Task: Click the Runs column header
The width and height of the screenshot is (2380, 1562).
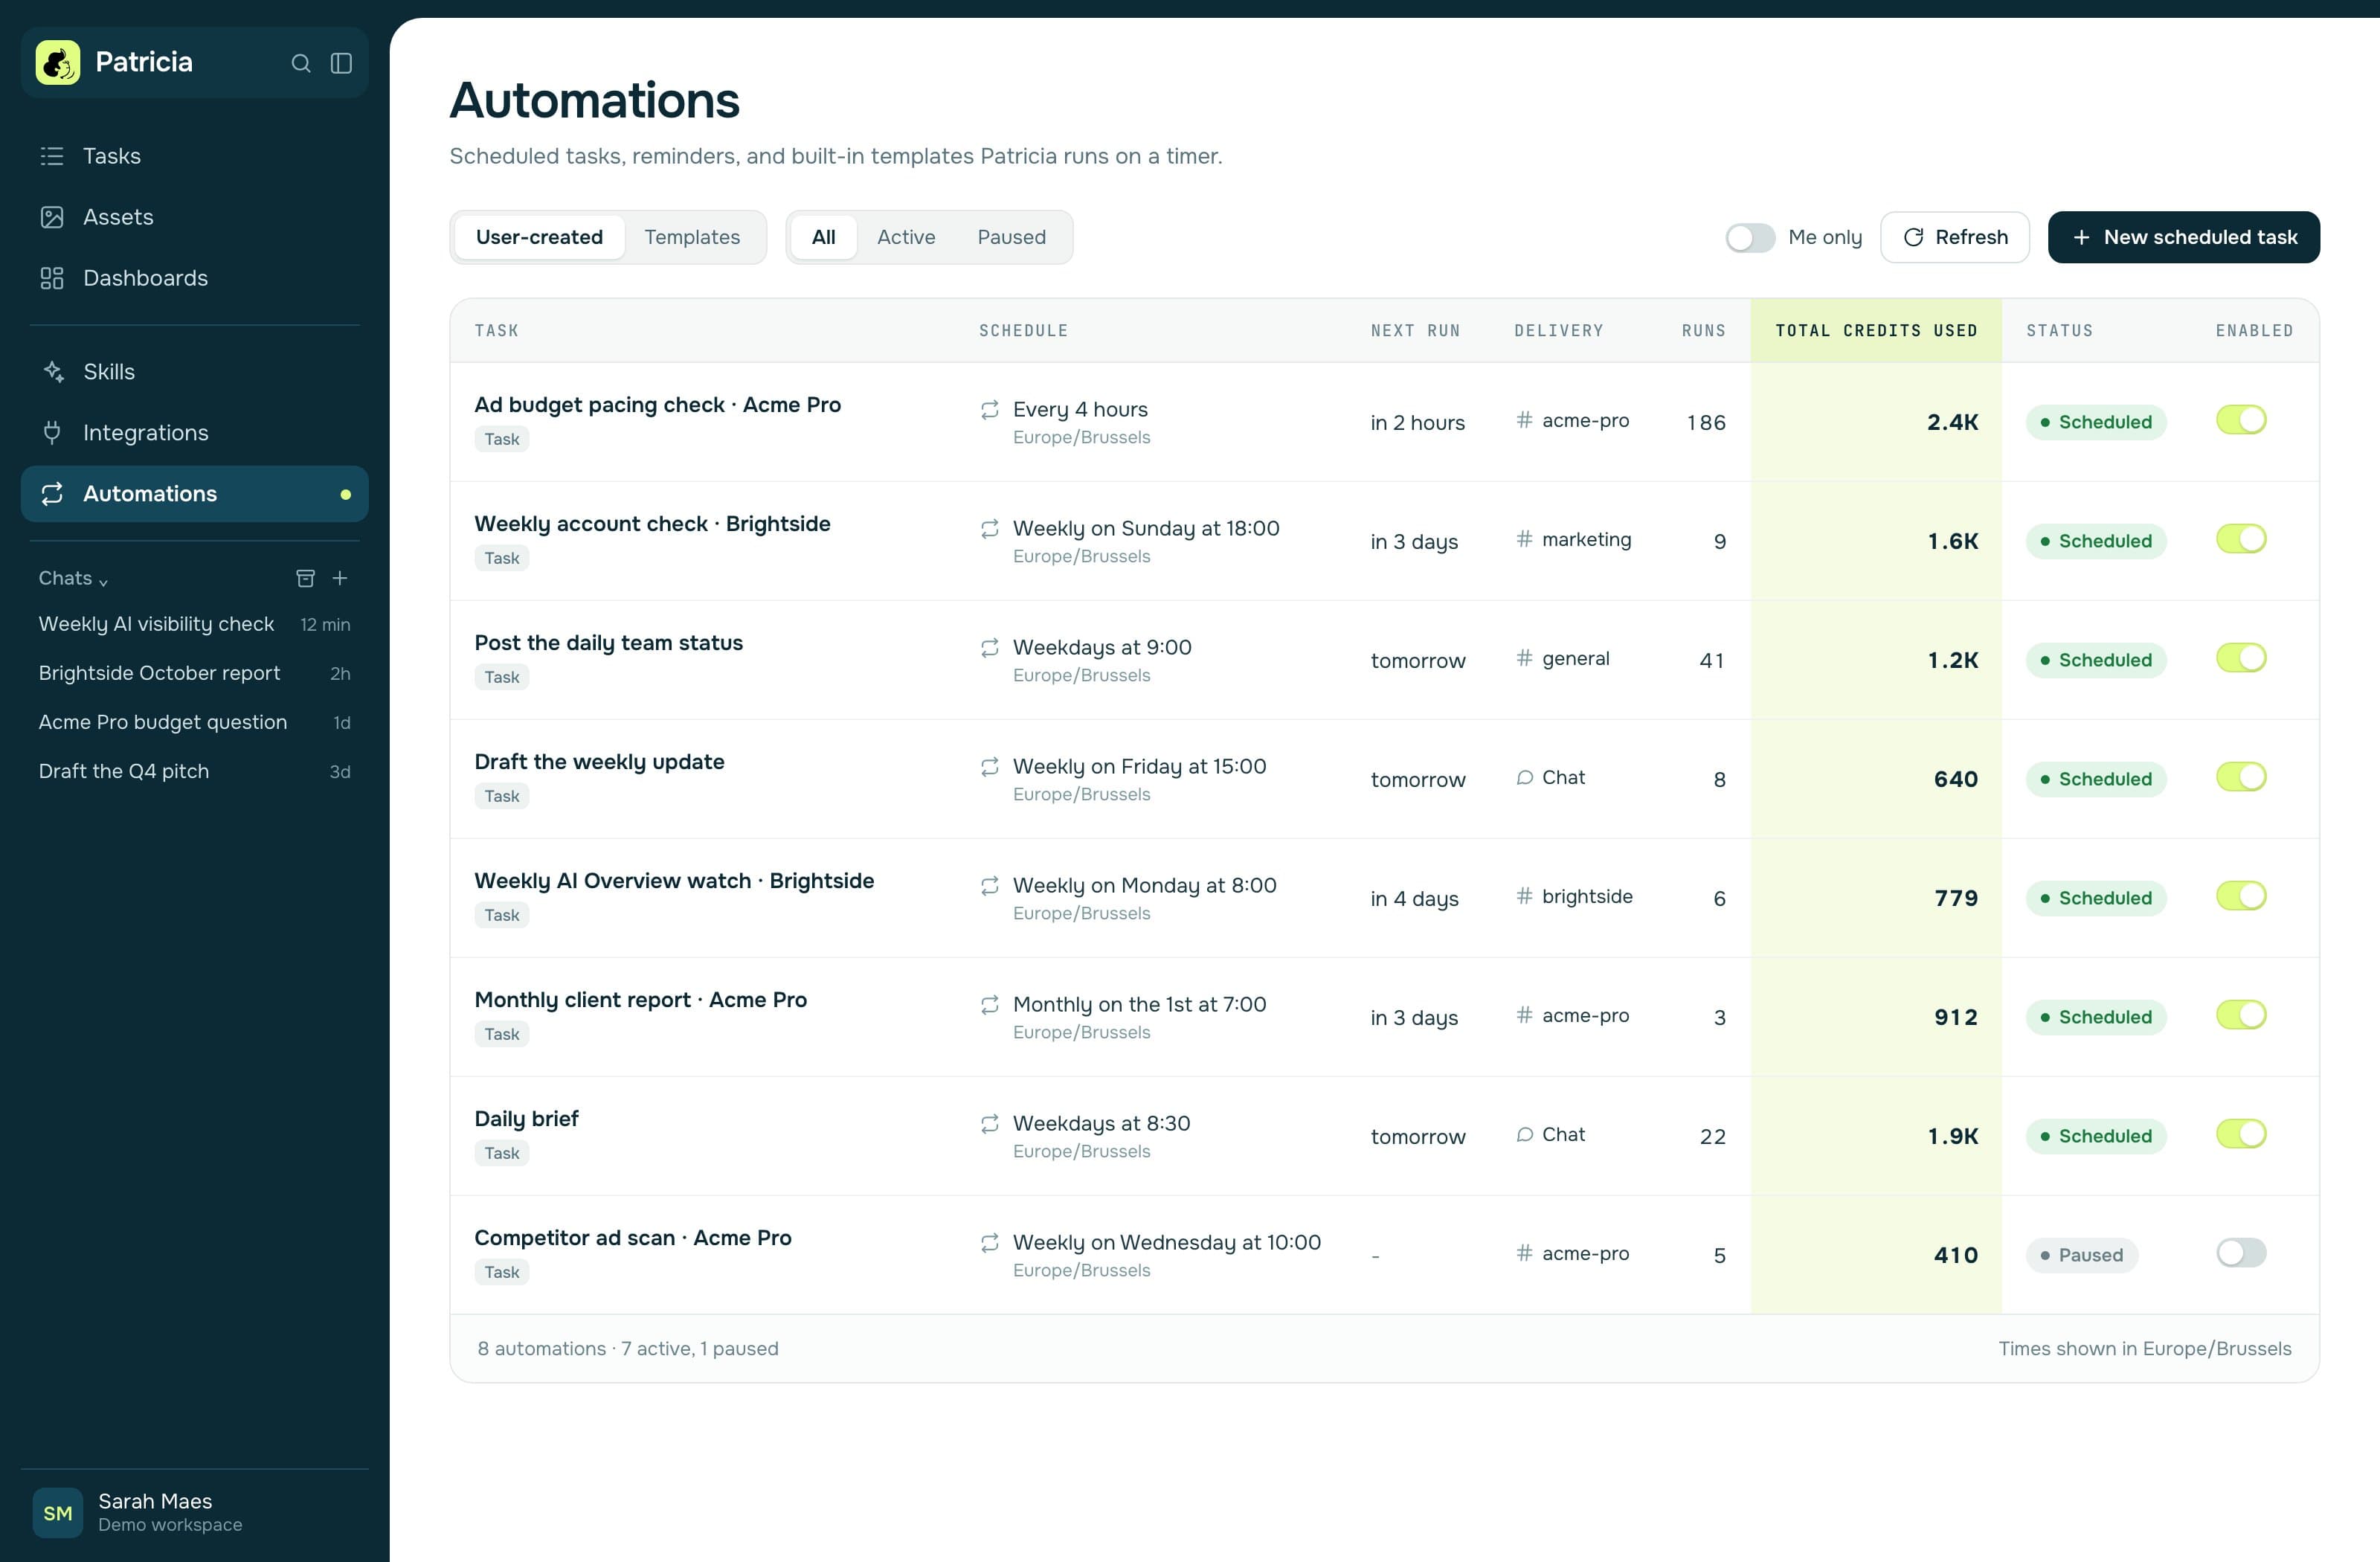Action: coord(1703,331)
